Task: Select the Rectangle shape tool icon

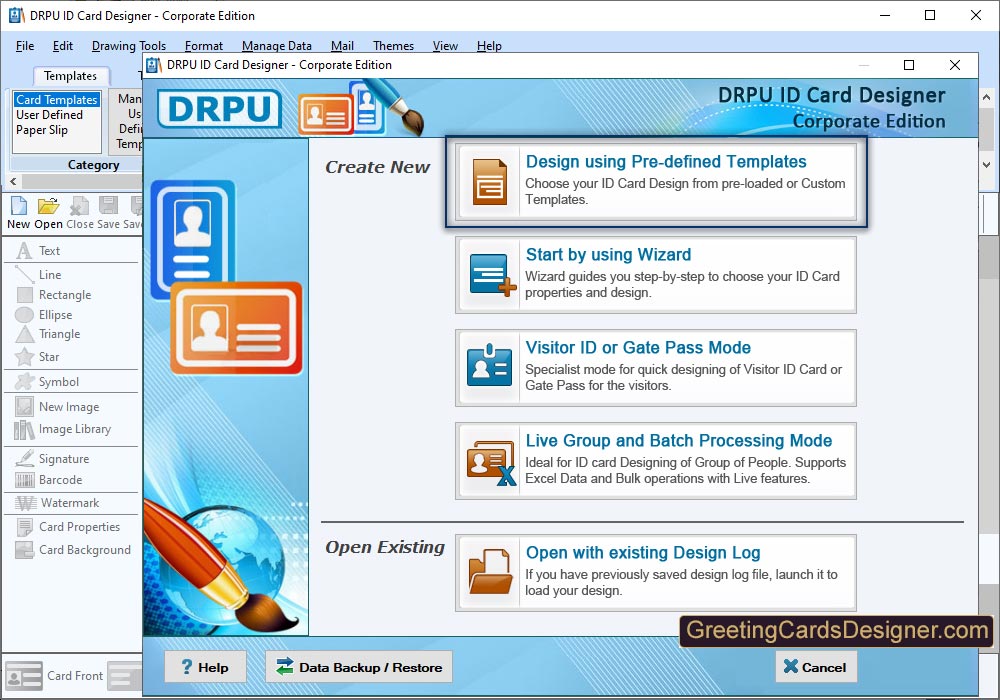Action: pyautogui.click(x=24, y=295)
